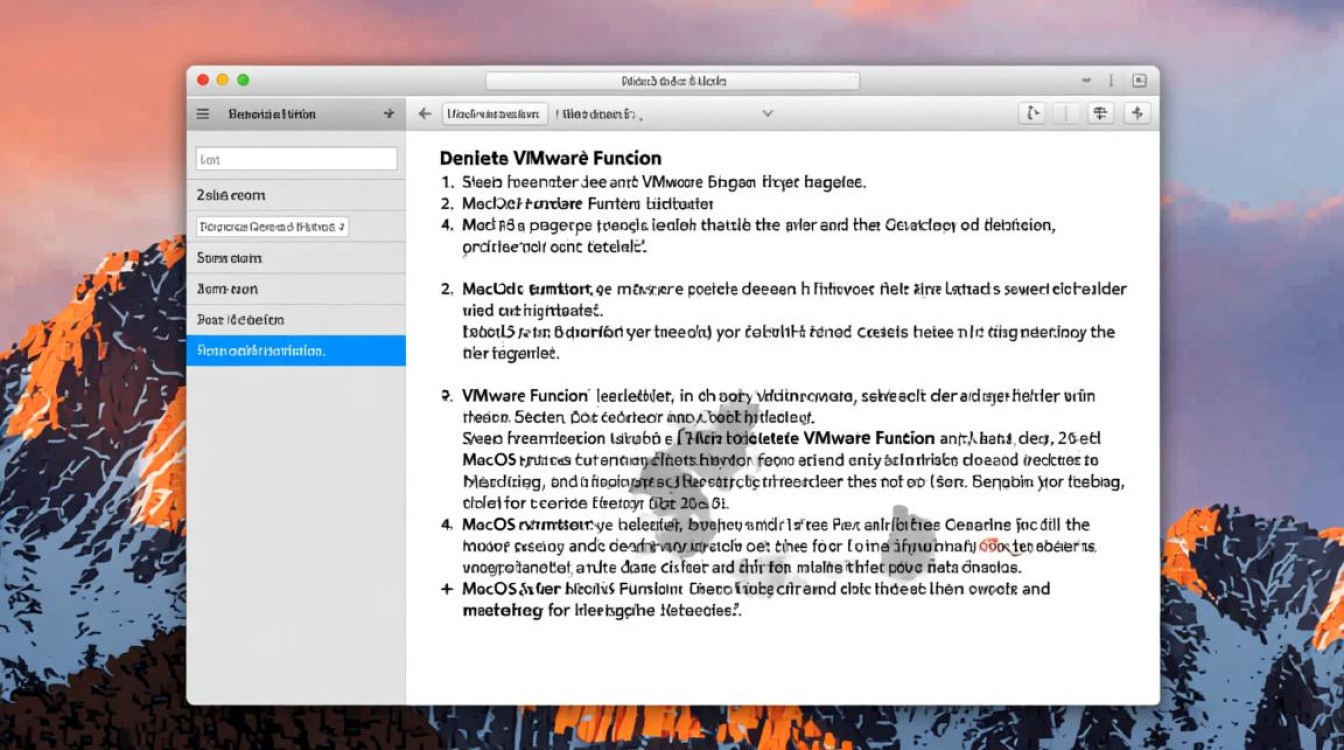
Task: Expand the chevron dropdown in the toolbar
Action: pyautogui.click(x=767, y=114)
